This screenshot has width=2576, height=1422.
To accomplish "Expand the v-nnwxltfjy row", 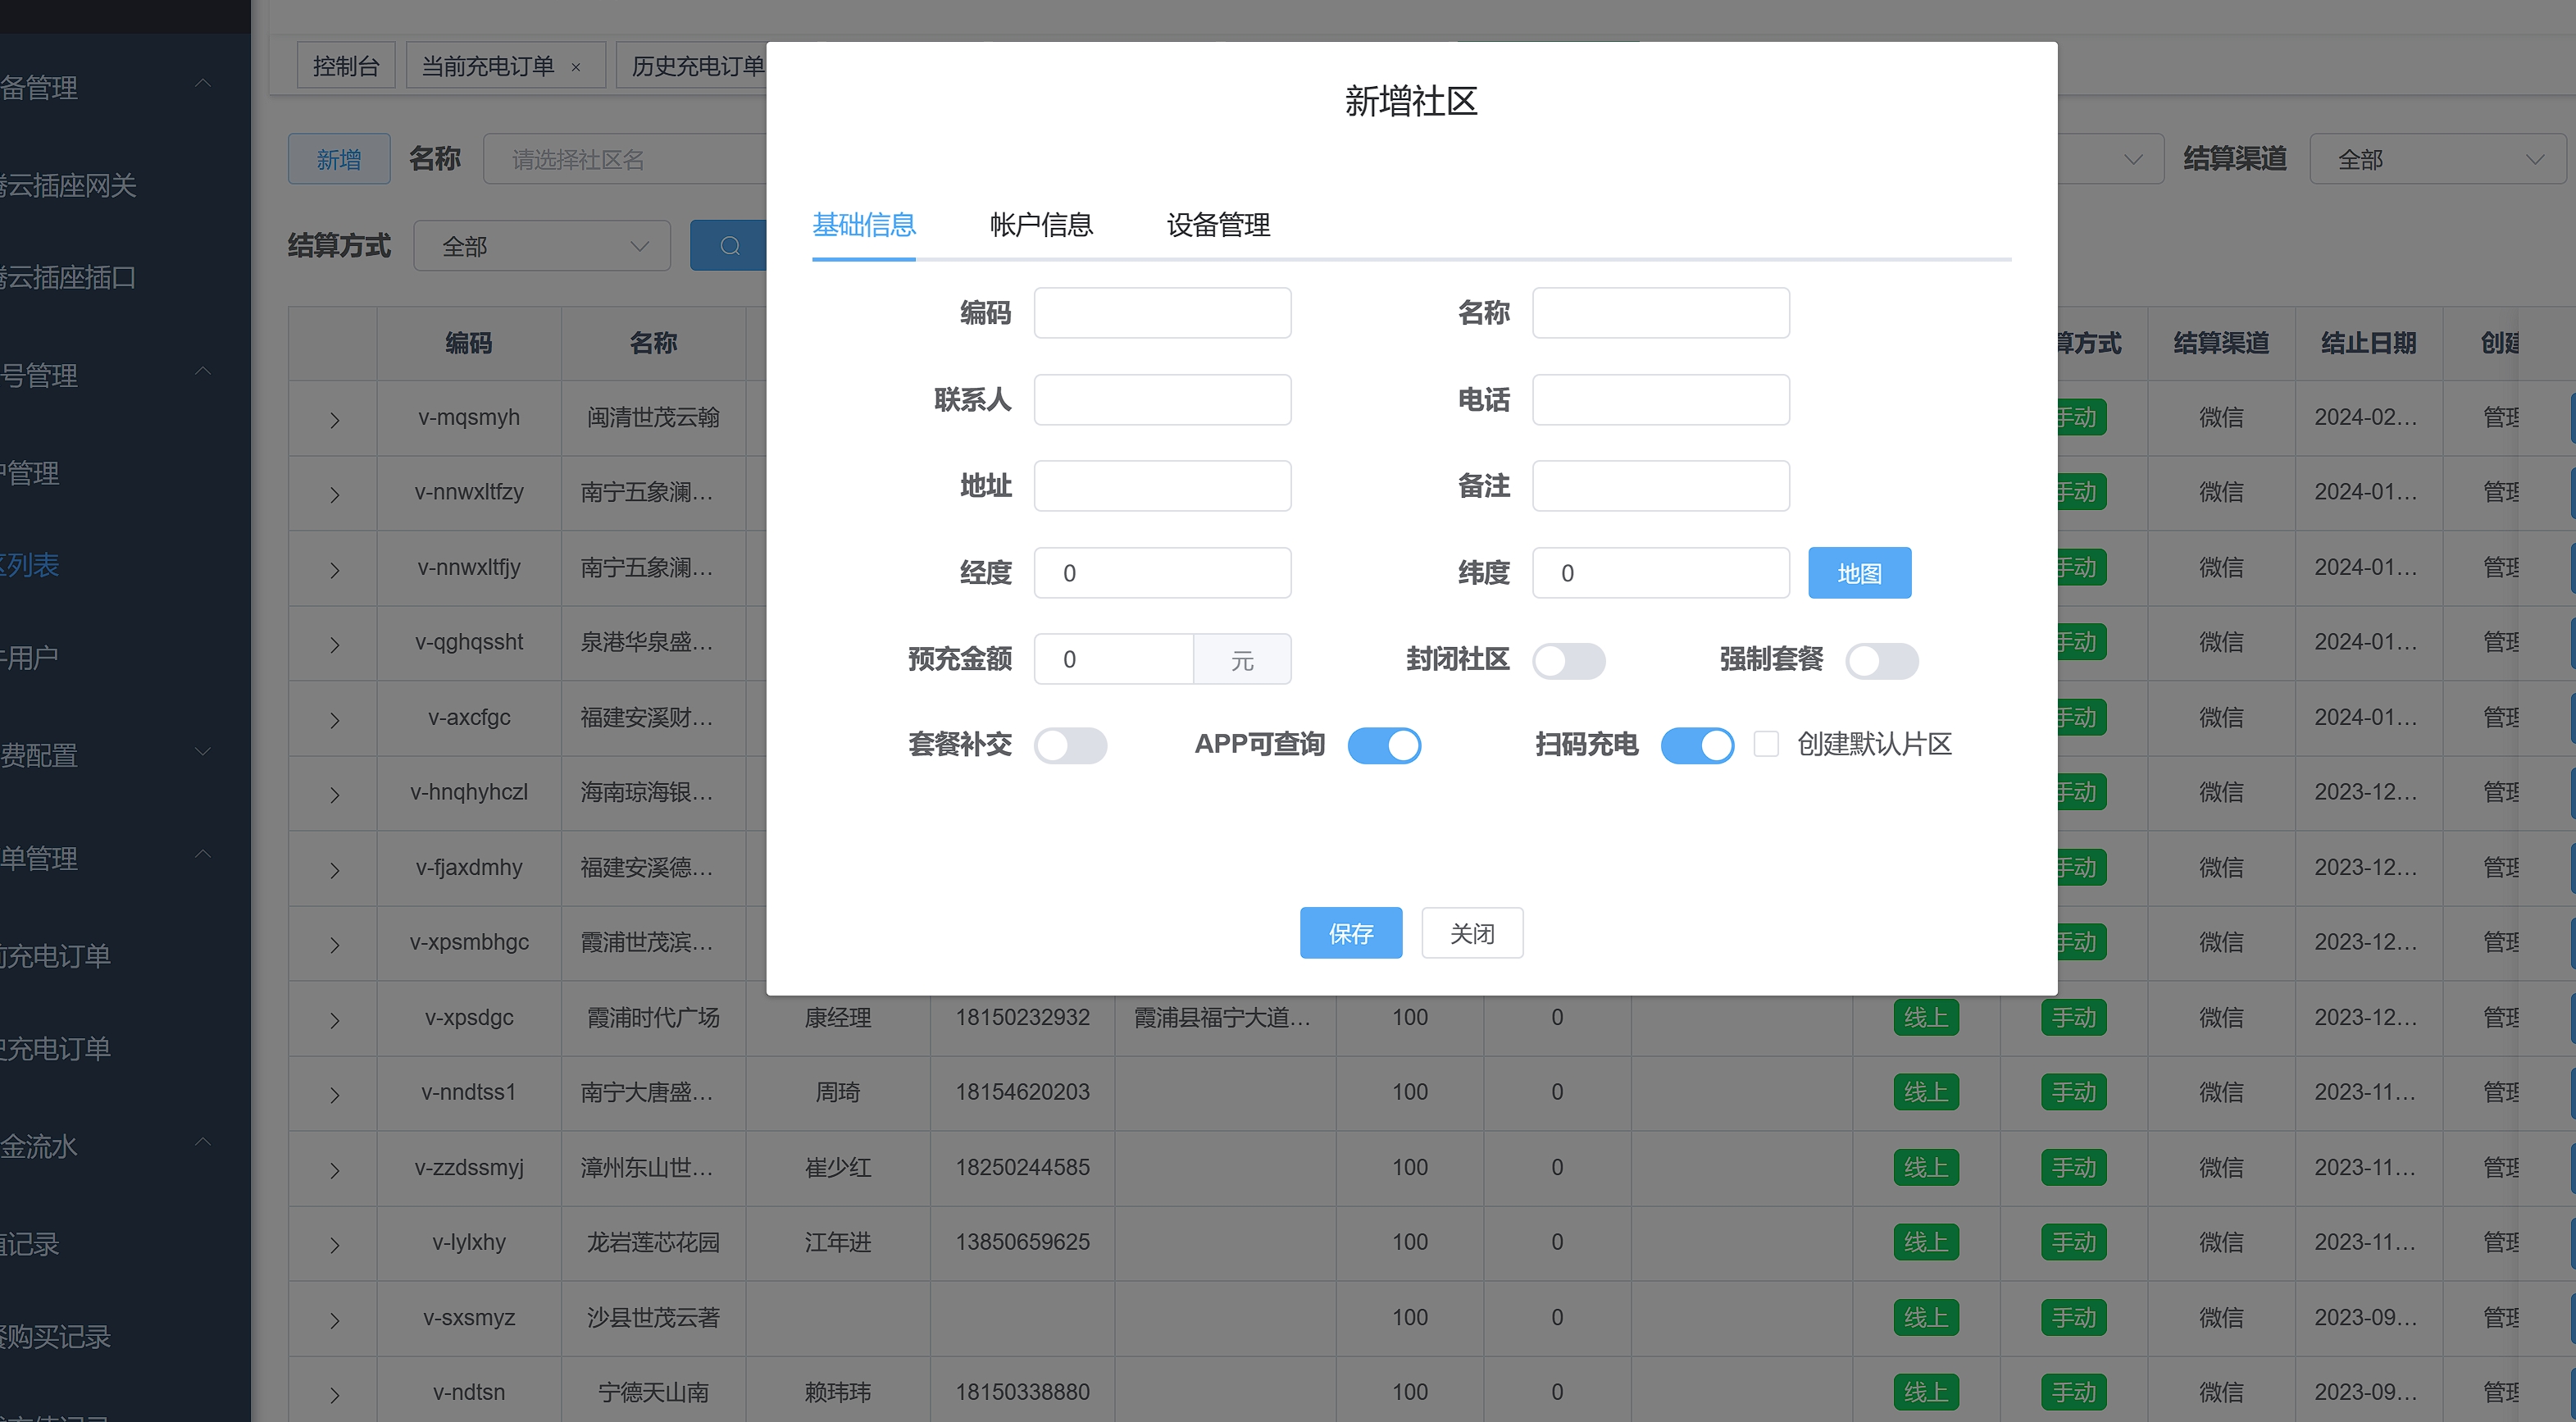I will pyautogui.click(x=334, y=569).
